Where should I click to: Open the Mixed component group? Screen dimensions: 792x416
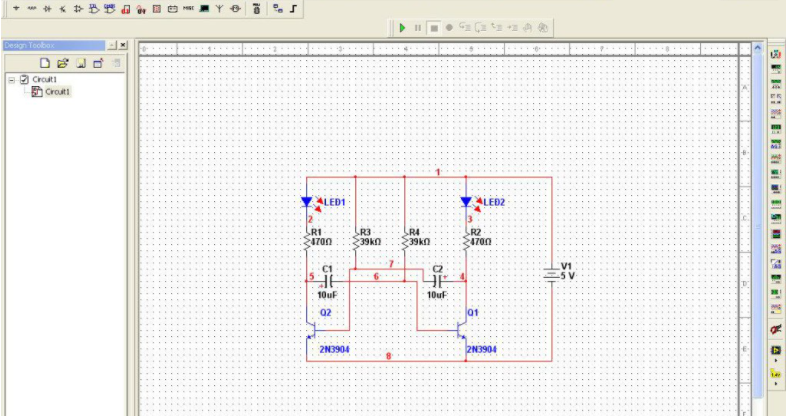[141, 9]
